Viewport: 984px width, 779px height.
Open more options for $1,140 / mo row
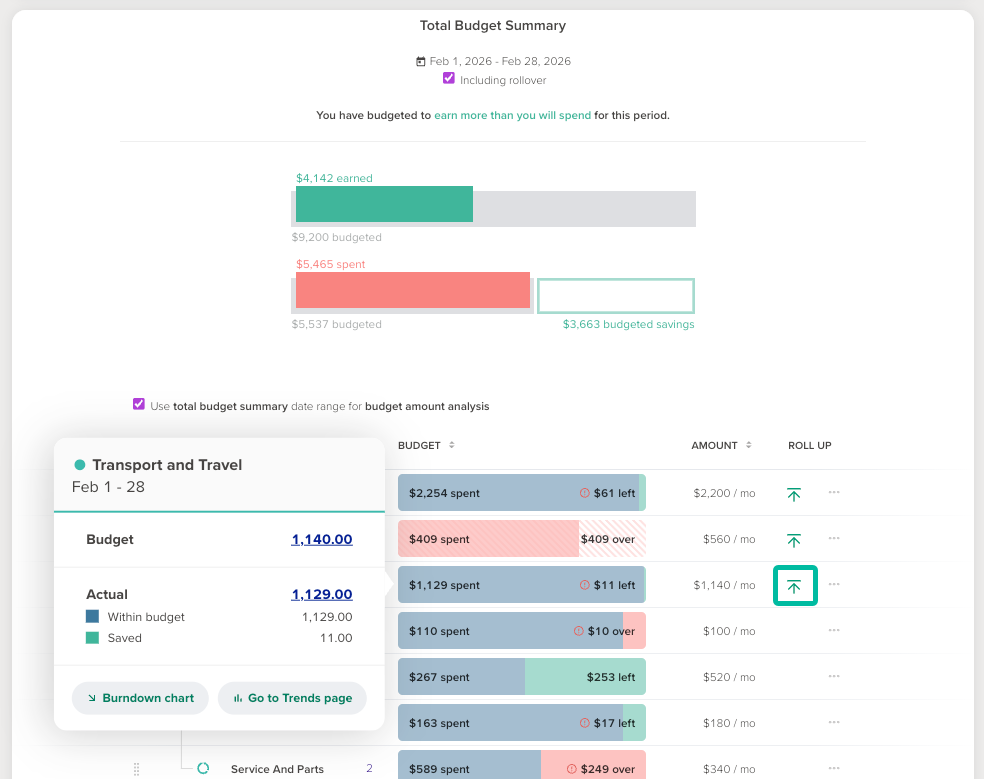(x=834, y=584)
